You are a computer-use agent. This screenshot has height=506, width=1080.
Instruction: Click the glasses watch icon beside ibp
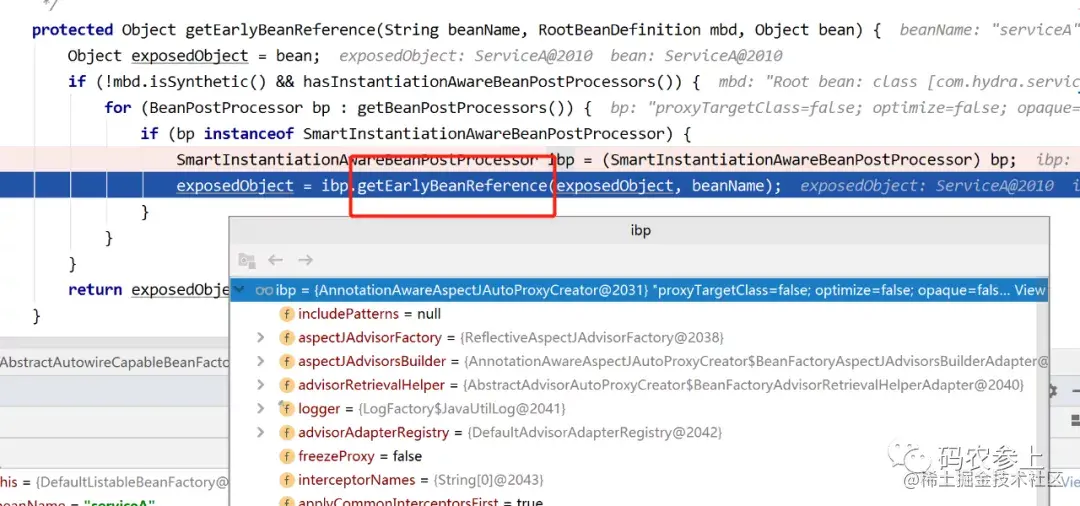point(264,291)
